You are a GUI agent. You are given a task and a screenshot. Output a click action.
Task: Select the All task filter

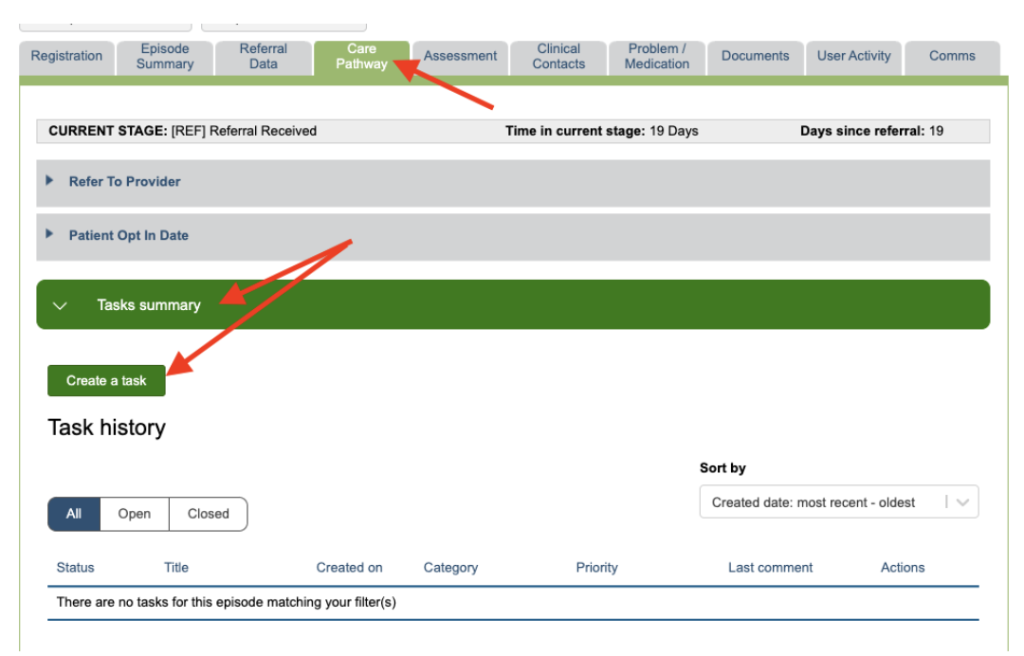(74, 514)
